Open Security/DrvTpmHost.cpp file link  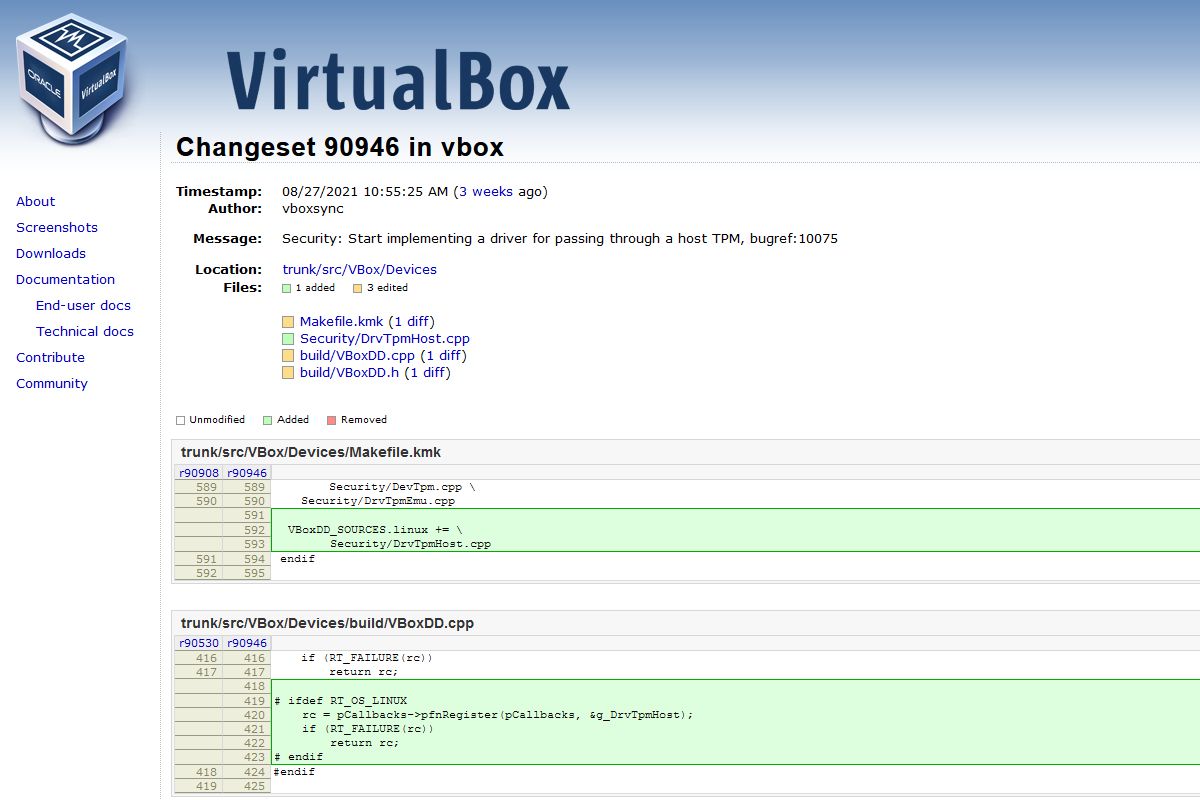pos(385,339)
